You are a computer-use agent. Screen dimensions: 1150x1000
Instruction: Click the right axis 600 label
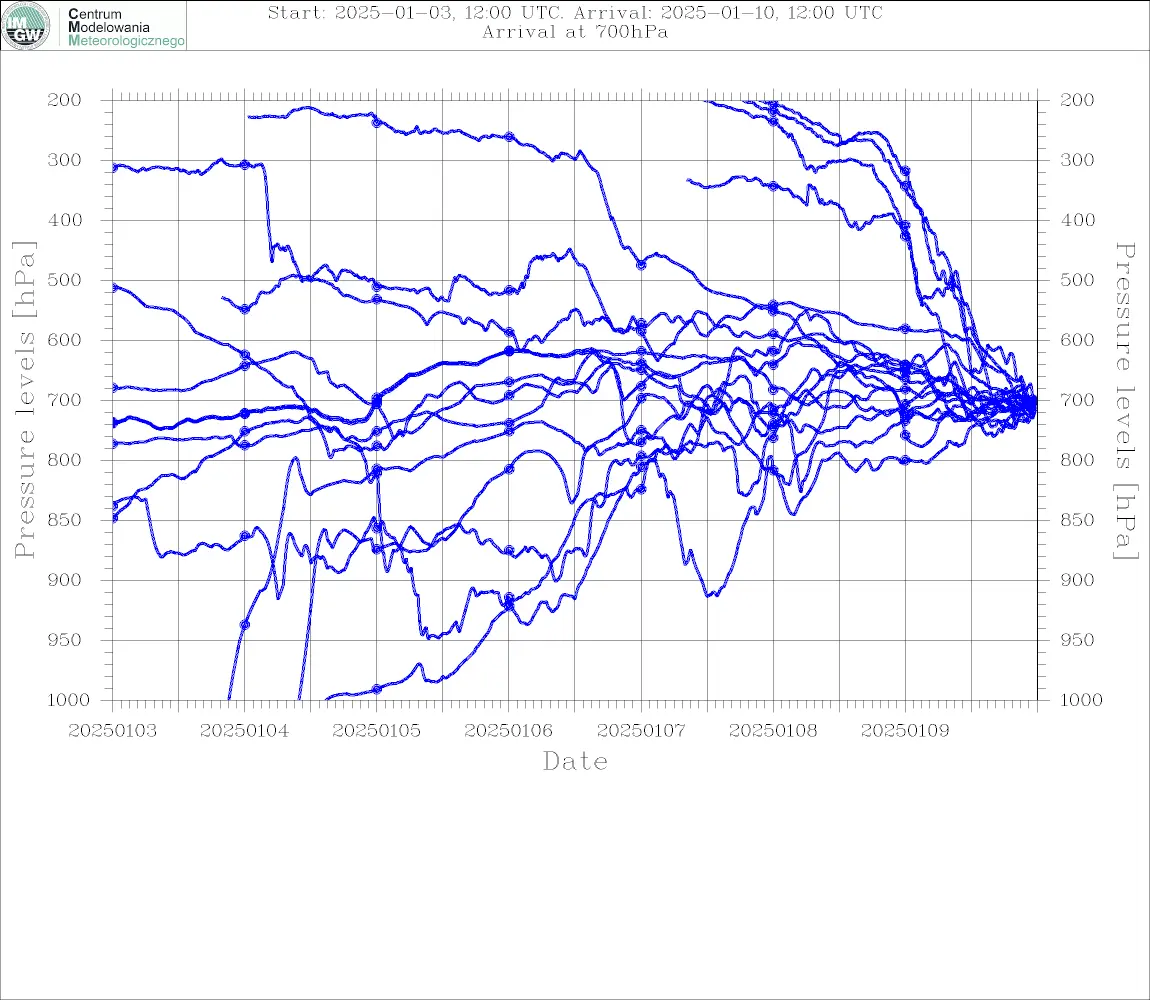pos(1077,340)
